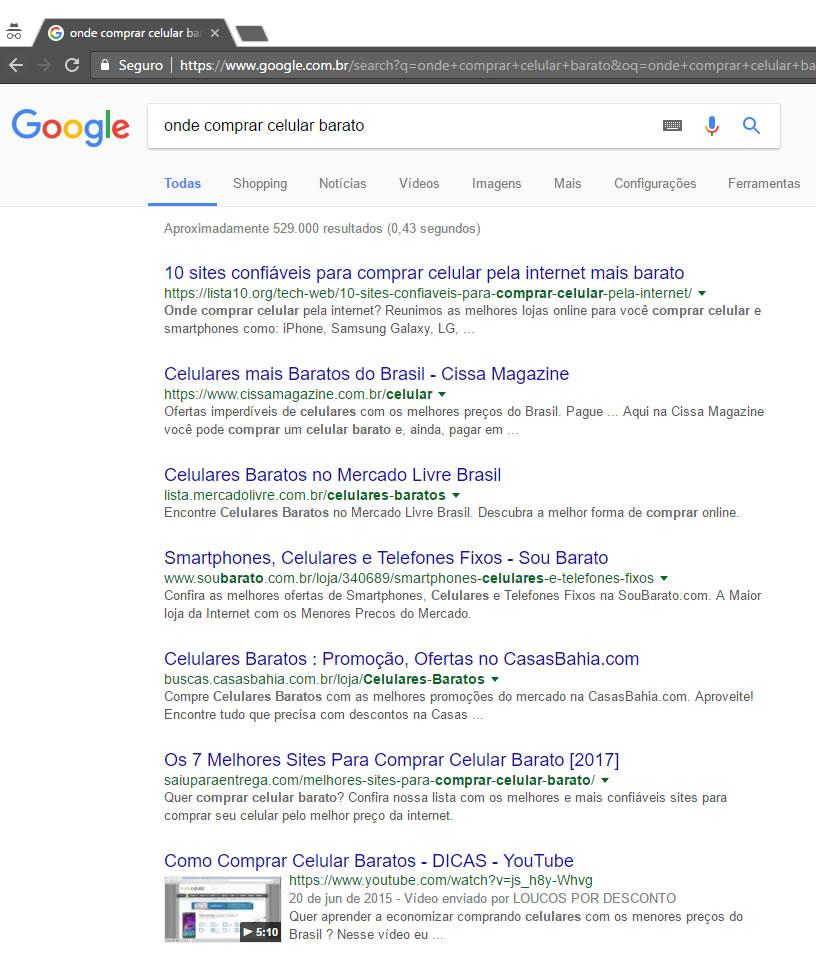The image size is (816, 960).
Task: Click the secure padlock icon
Action: point(105,65)
